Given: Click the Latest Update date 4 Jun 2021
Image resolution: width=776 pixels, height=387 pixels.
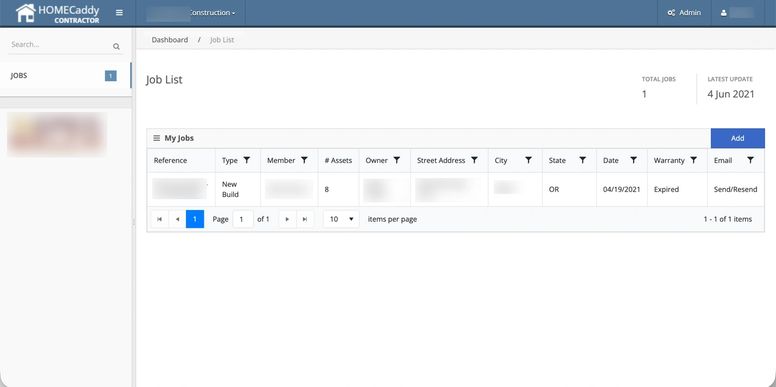Looking at the screenshot, I should [x=731, y=94].
